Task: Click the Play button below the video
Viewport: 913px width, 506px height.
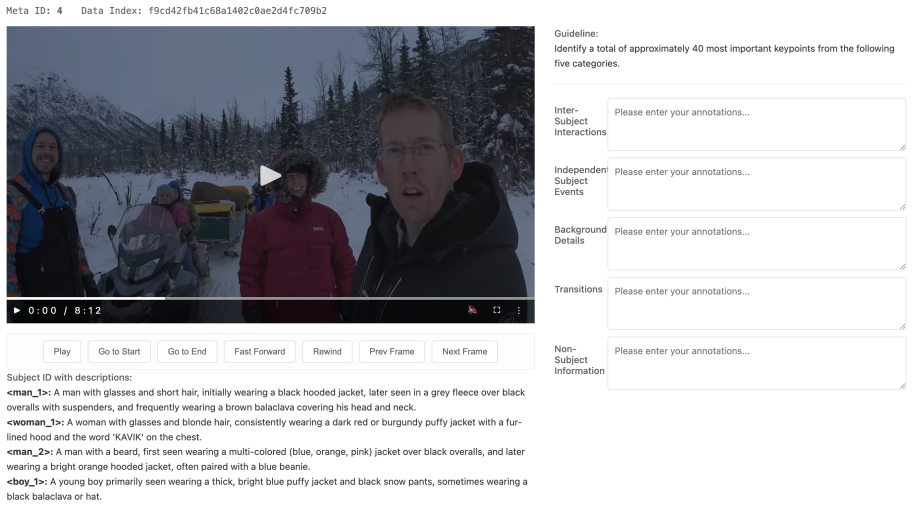Action: tap(62, 352)
